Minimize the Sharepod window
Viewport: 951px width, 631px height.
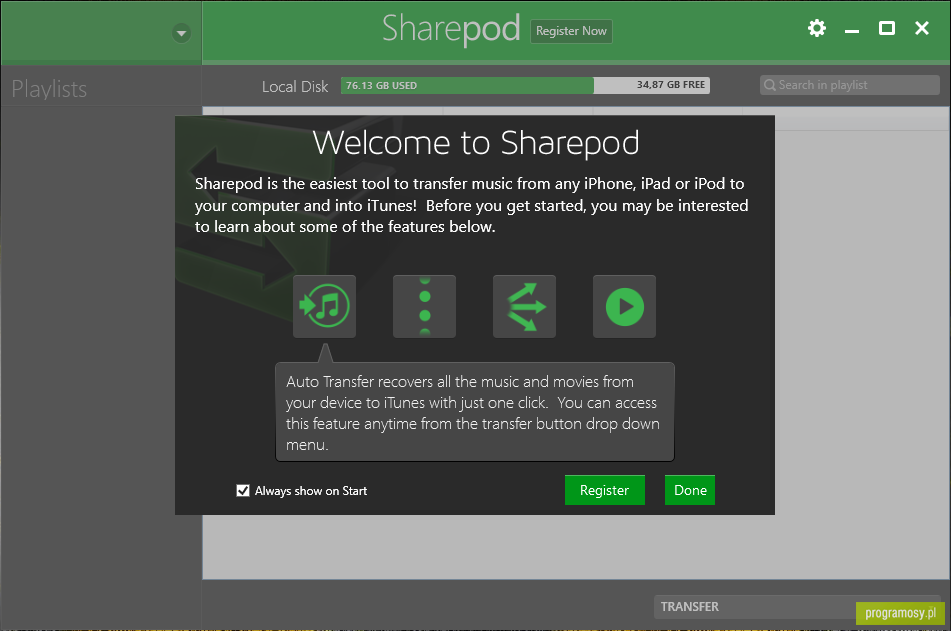(x=852, y=29)
